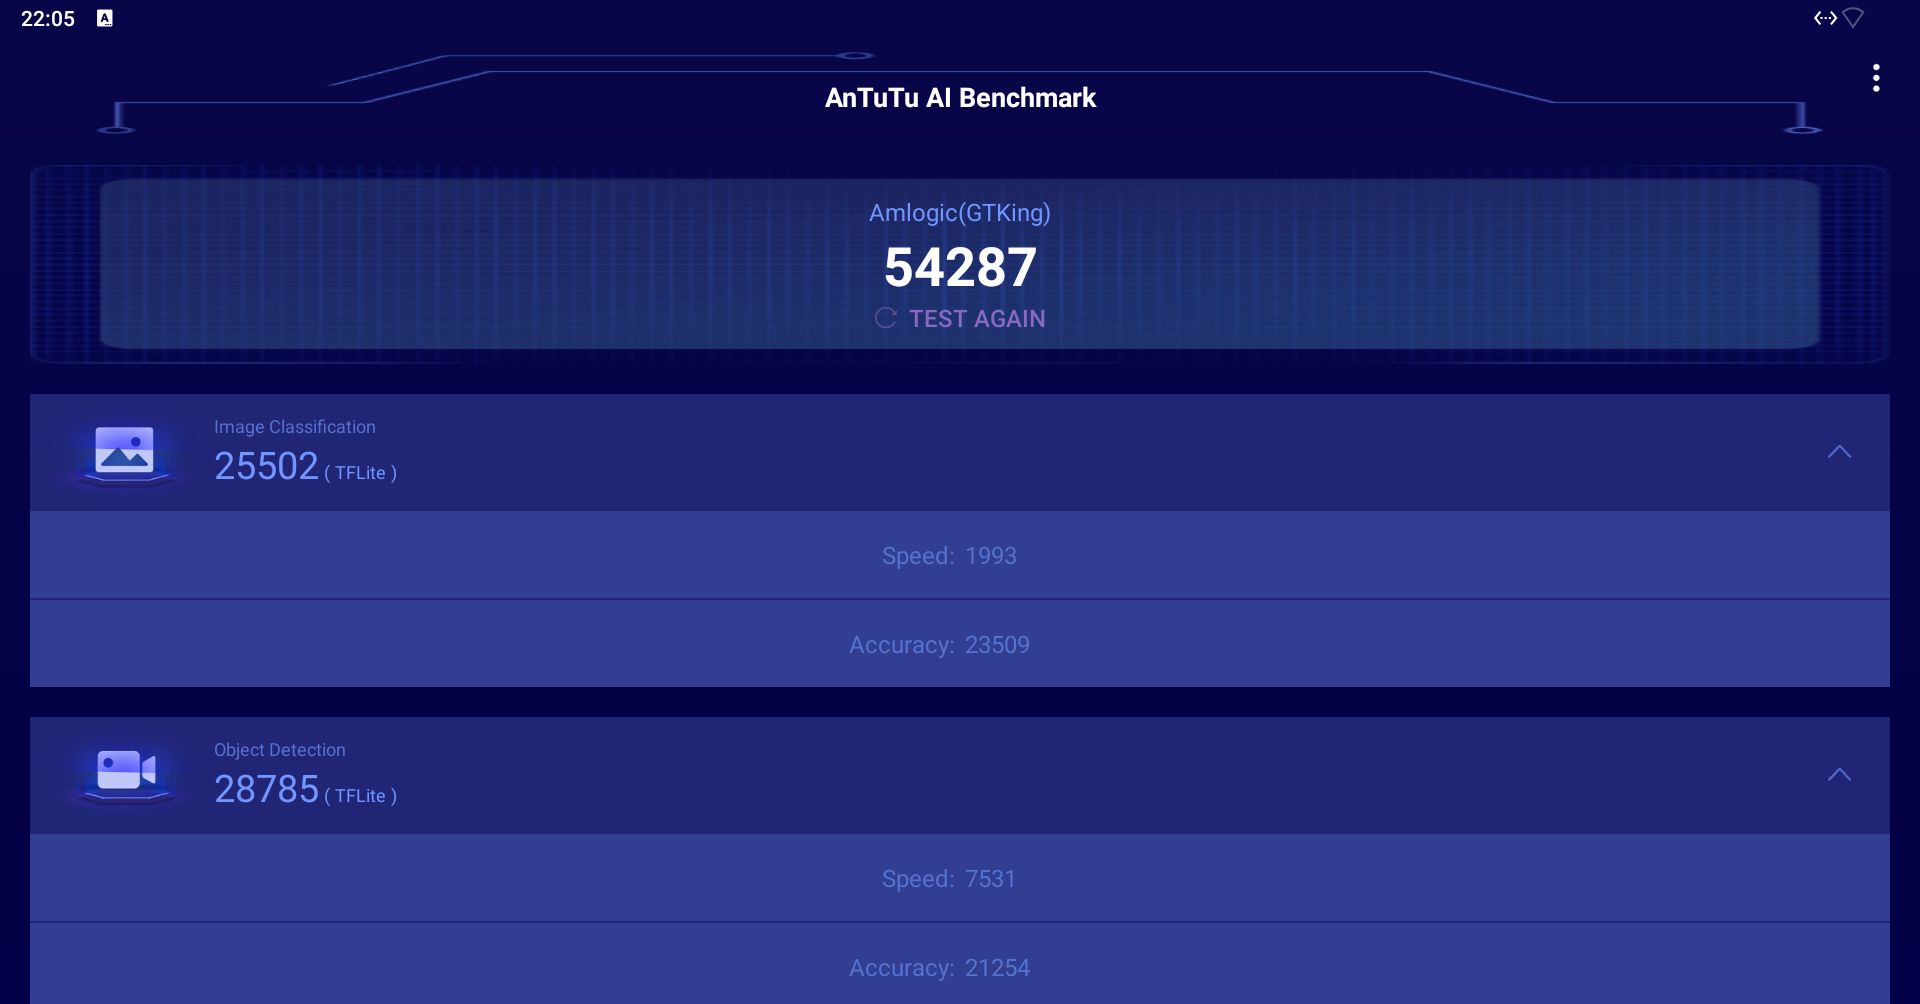Click the Object Detection score 28785
This screenshot has height=1004, width=1920.
pos(266,789)
